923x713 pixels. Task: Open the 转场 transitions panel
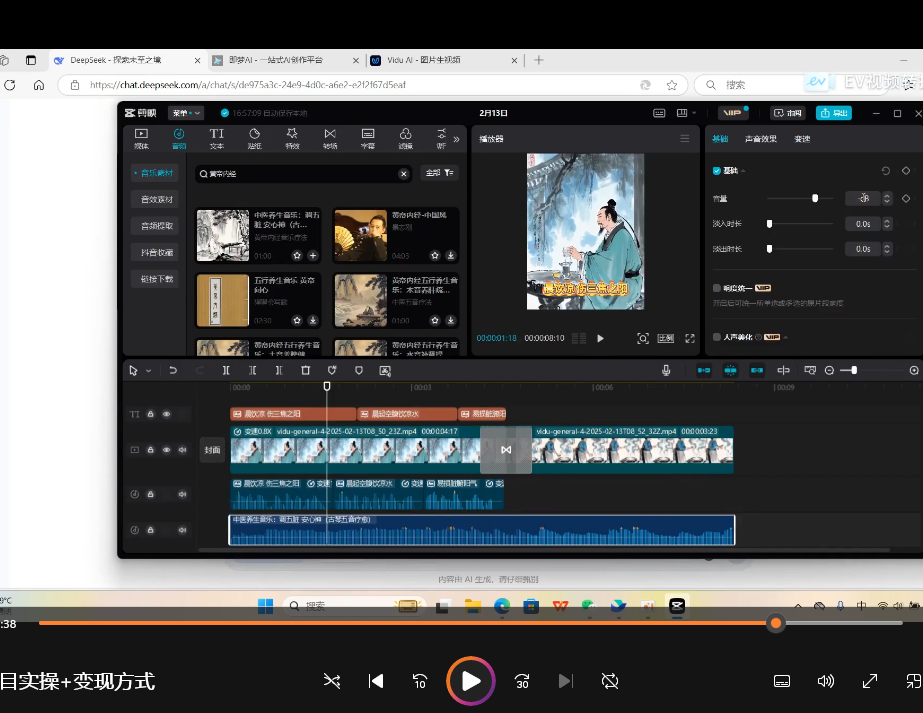click(x=330, y=138)
